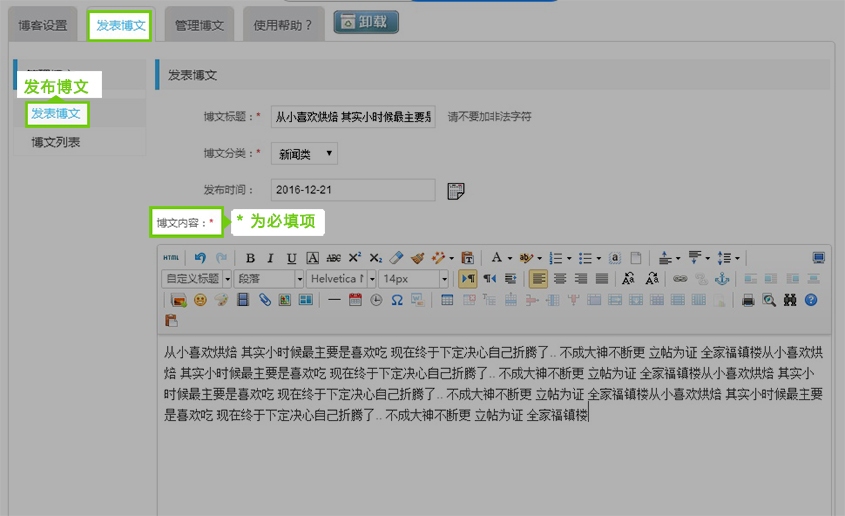Toggle bold formatting in the editor
845x516 pixels.
point(251,258)
